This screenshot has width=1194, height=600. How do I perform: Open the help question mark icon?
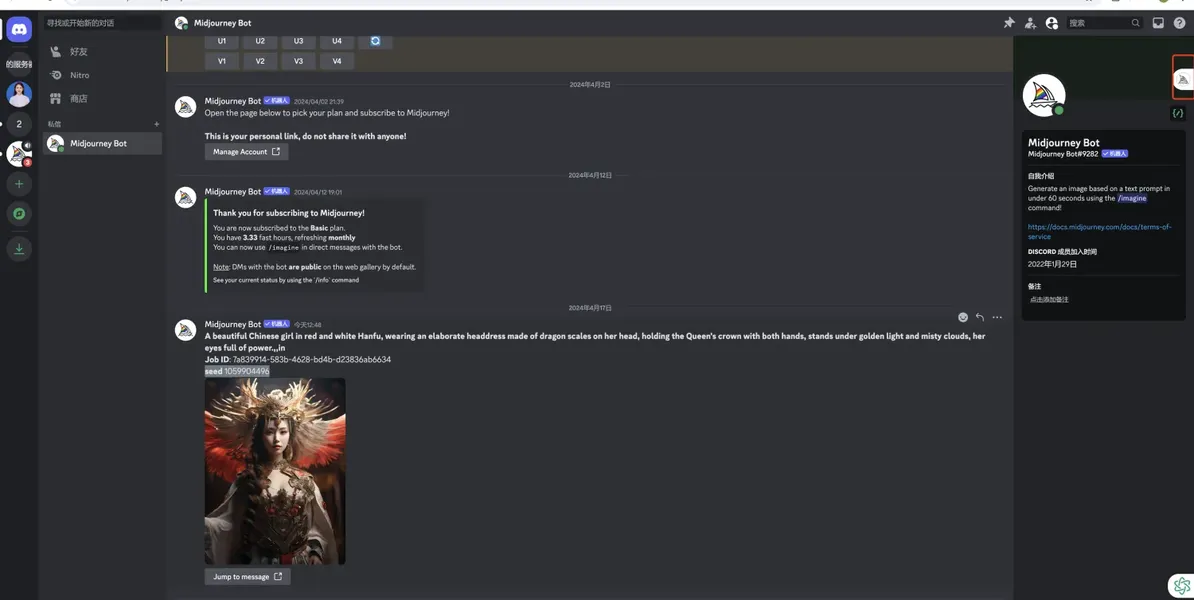[1179, 23]
